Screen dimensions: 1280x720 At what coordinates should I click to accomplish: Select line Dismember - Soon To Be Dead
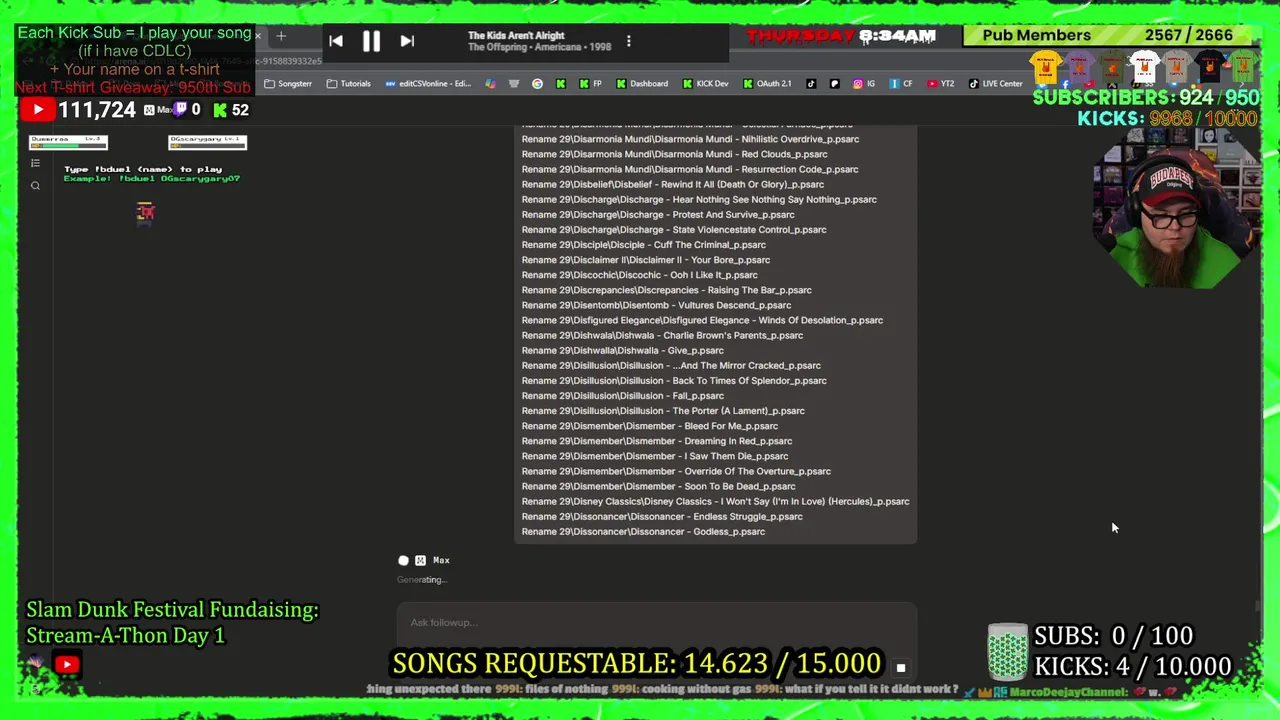[x=658, y=486]
